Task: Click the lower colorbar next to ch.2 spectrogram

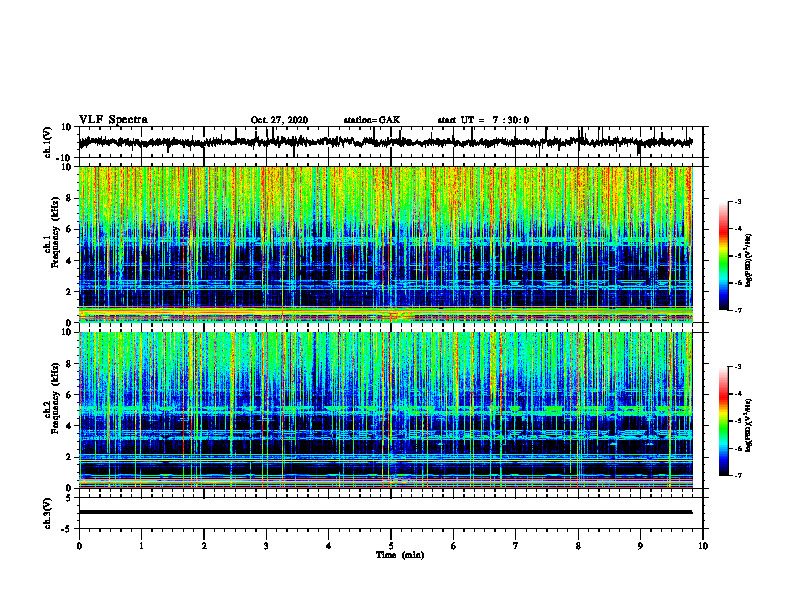Action: point(724,421)
